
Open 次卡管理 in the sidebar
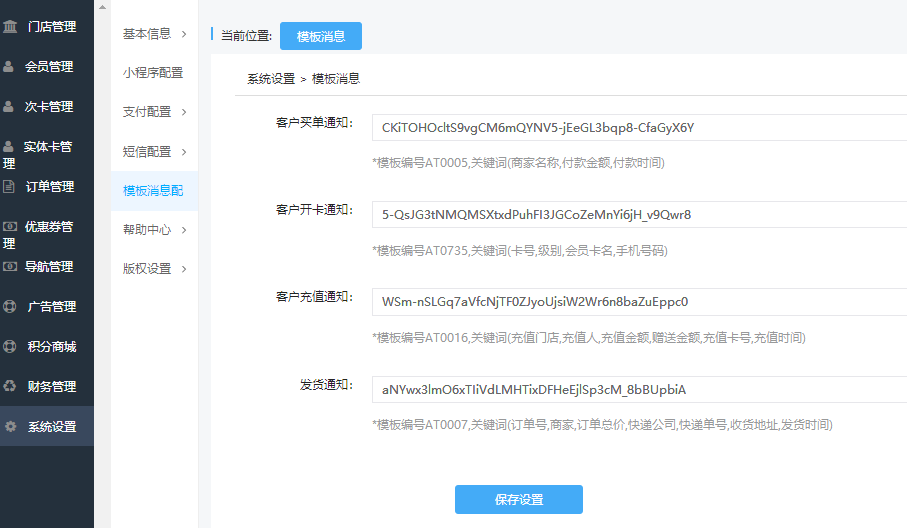tap(47, 106)
